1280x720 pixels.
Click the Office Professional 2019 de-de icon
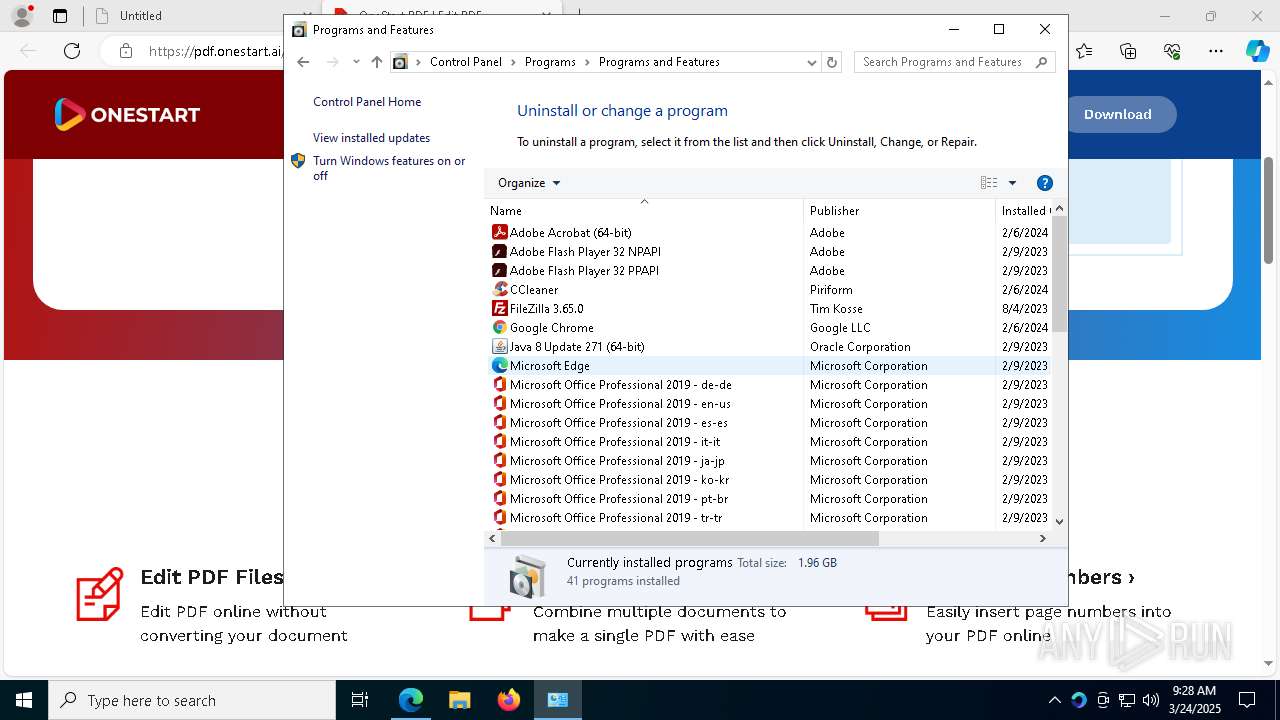coord(500,384)
